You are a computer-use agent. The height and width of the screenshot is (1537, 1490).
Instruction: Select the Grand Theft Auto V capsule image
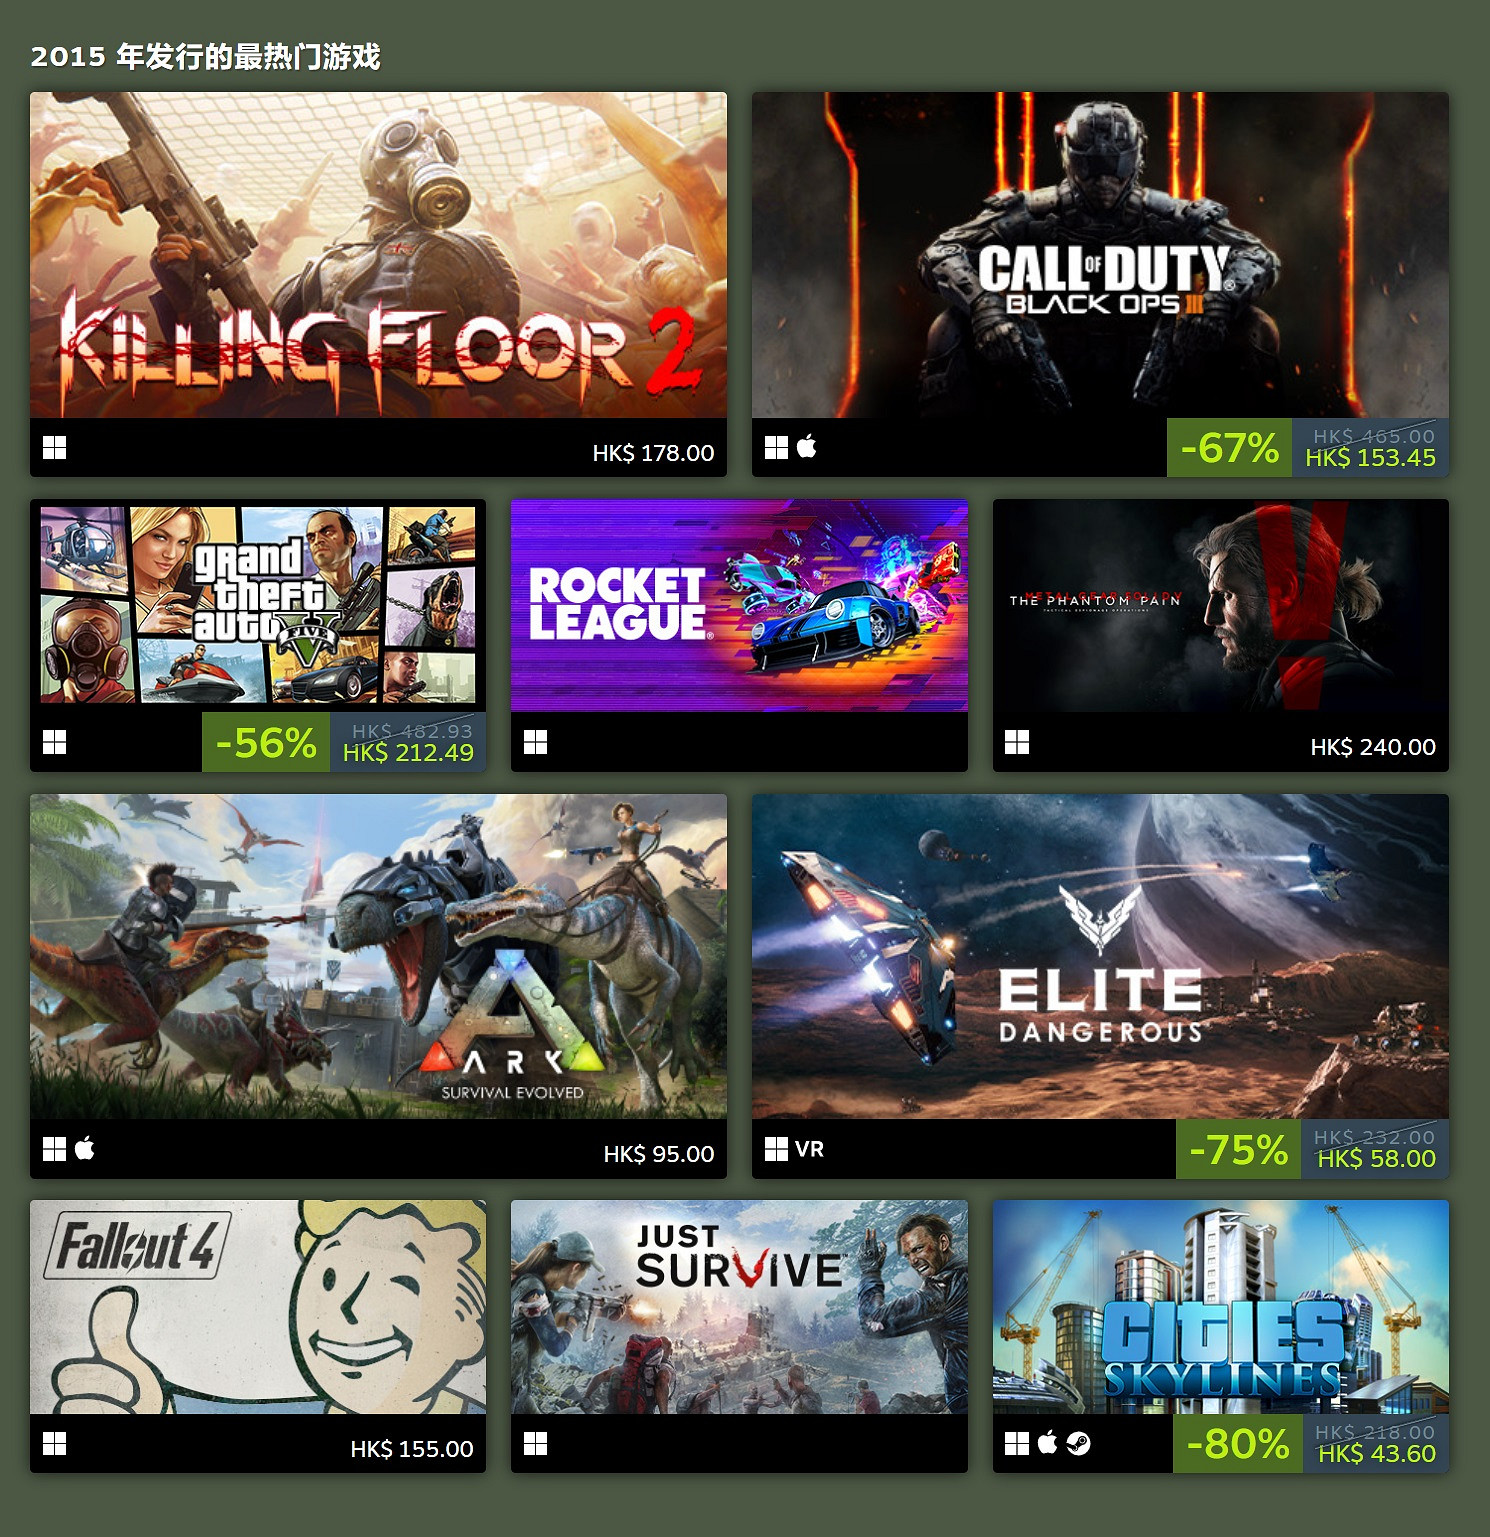[x=258, y=606]
